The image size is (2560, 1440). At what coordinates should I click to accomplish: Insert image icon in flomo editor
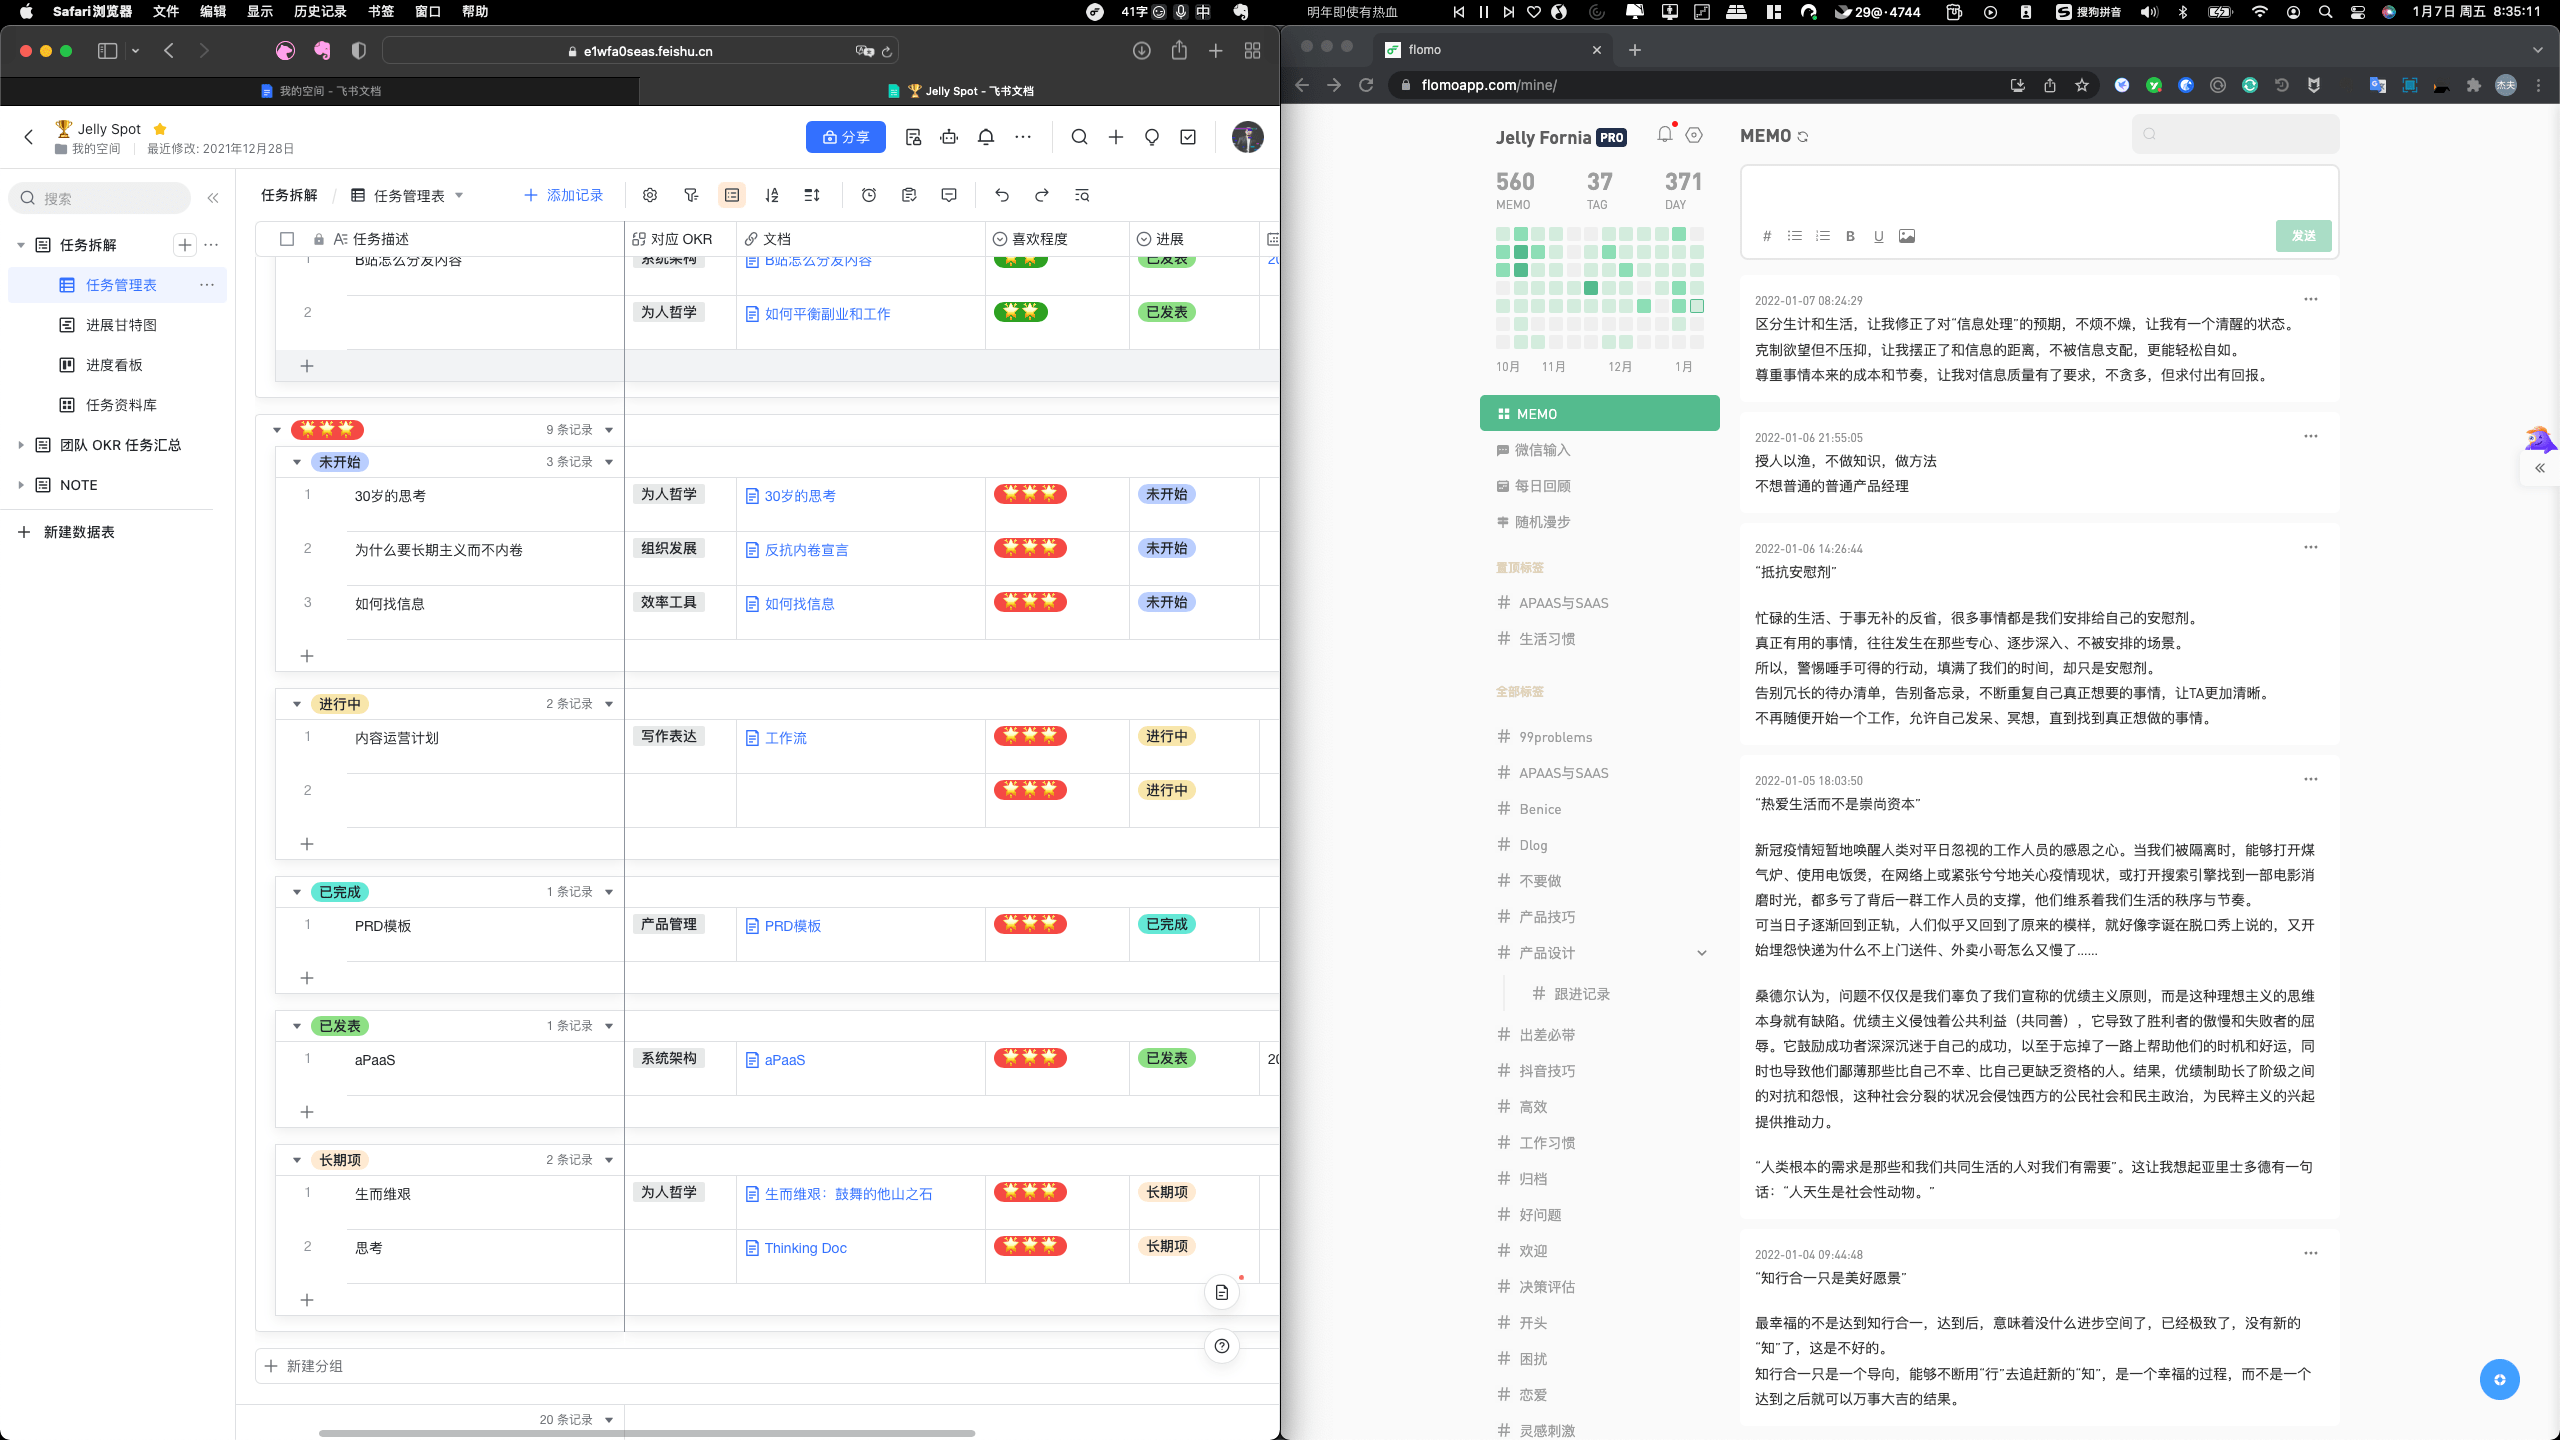click(x=1907, y=236)
